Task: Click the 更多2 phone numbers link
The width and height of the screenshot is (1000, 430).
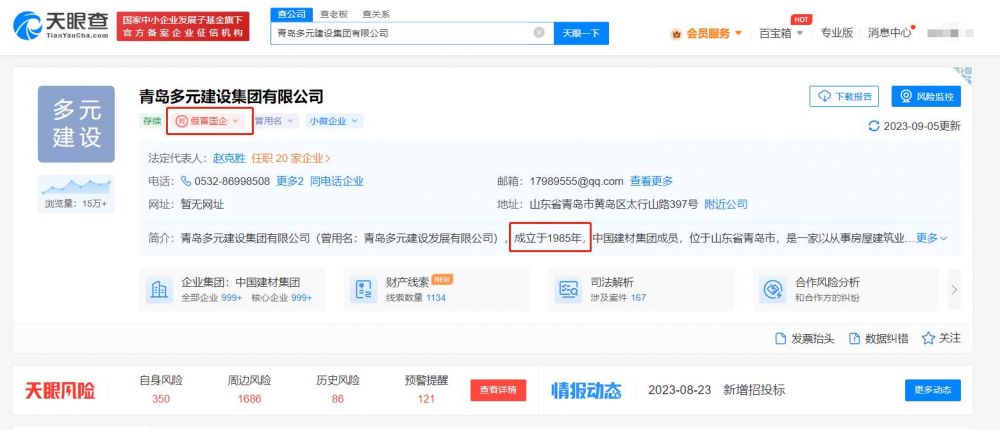Action: click(290, 181)
